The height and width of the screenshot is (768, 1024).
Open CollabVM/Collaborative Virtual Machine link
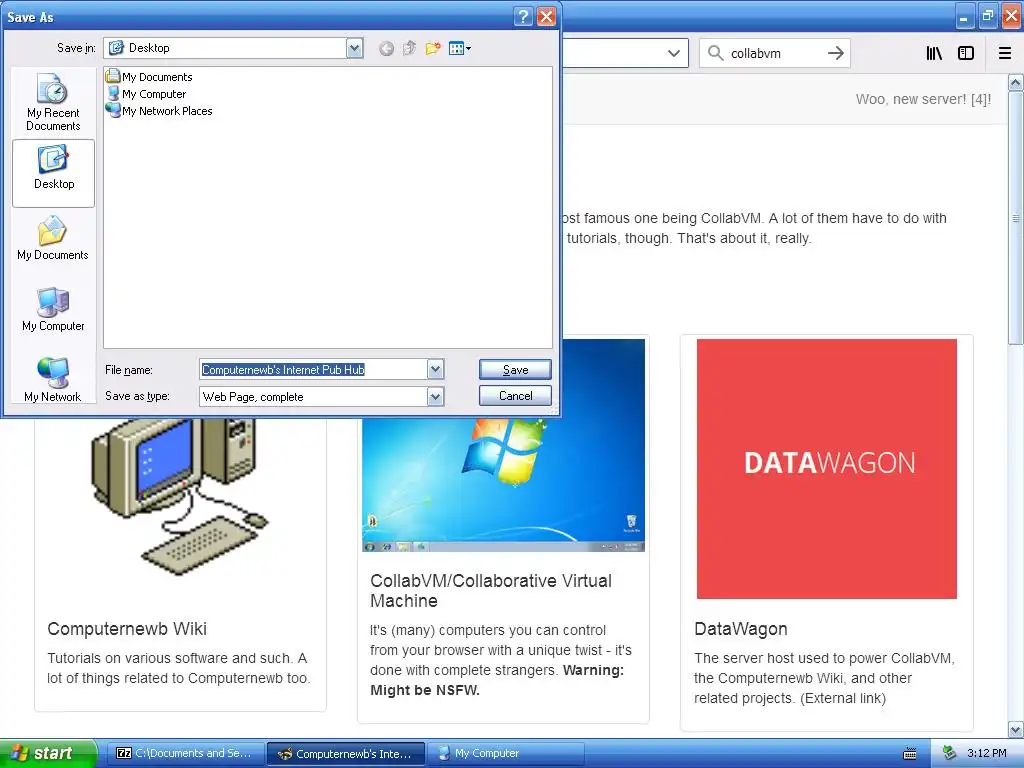491,590
